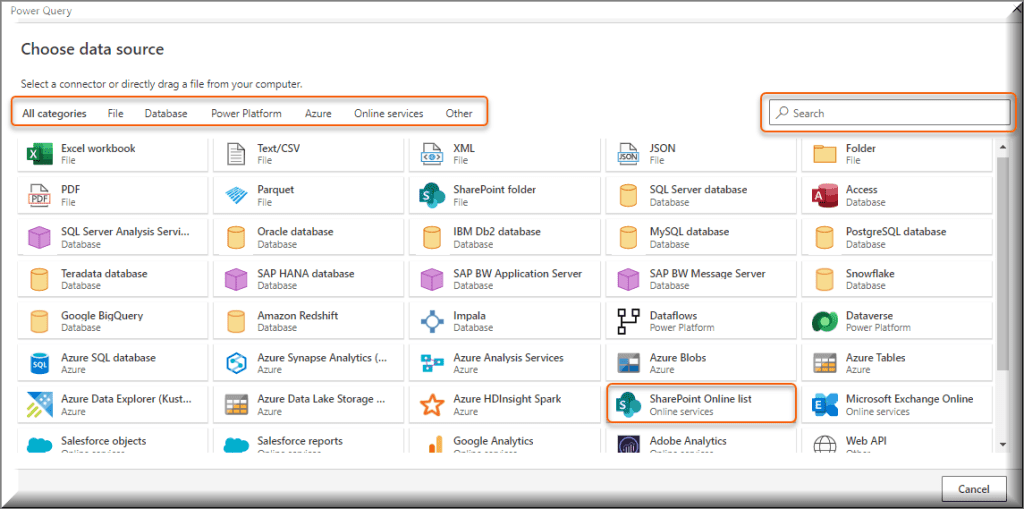
Task: Open the Other category tab
Action: 459,113
